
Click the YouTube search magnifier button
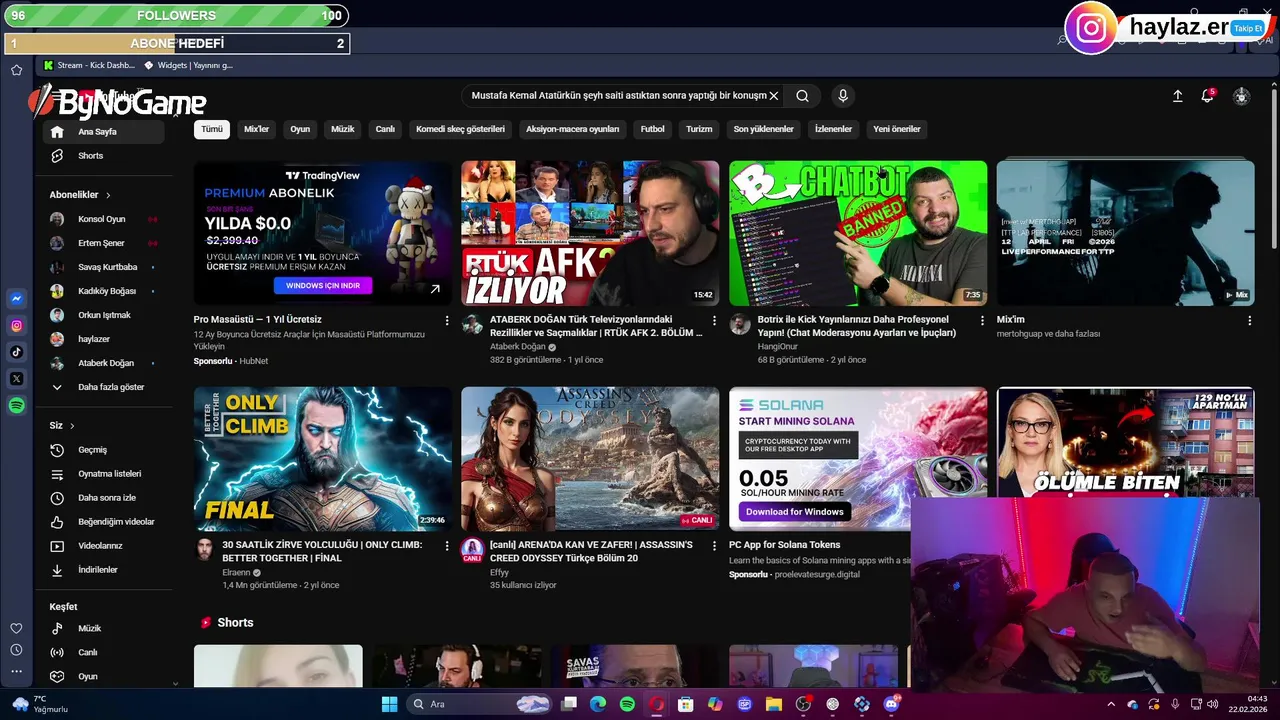802,96
